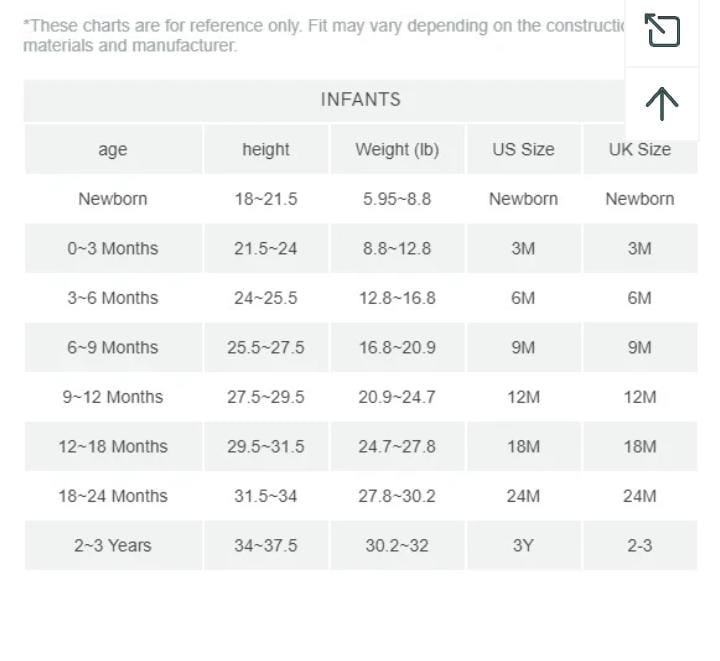
Task: Select the 0~3 Months age cell
Action: coord(113,249)
